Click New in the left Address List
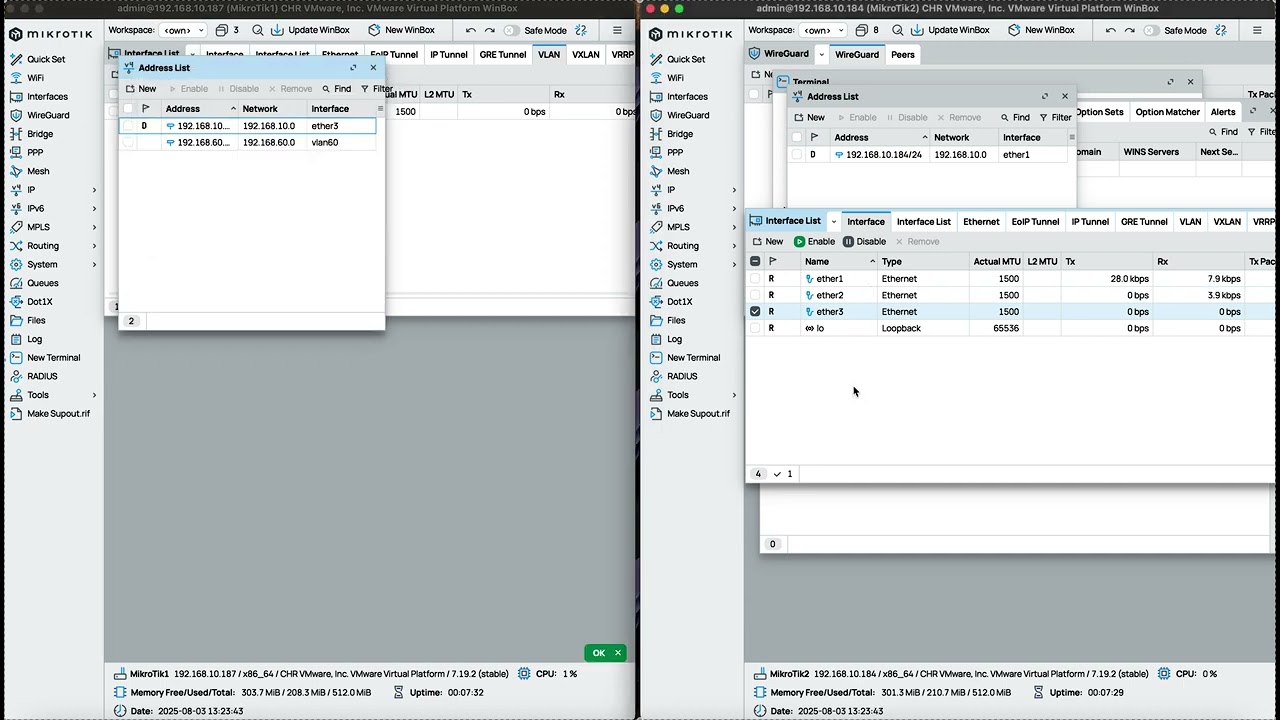This screenshot has height=720, width=1280. [141, 89]
